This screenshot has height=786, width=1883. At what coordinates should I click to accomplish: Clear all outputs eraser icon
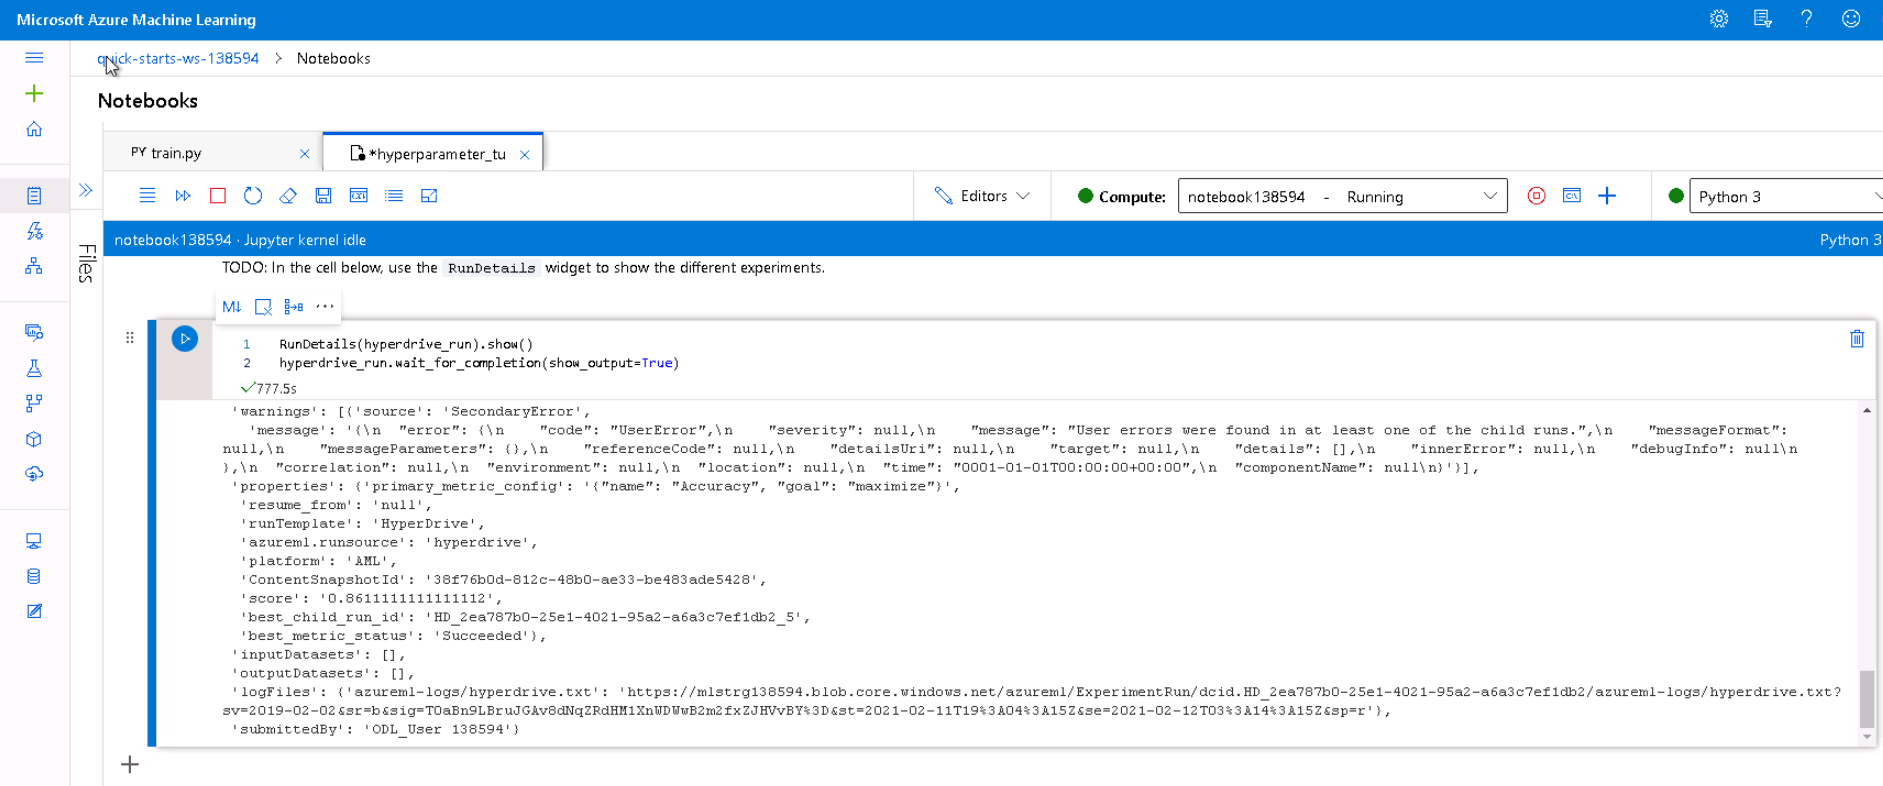pos(288,196)
